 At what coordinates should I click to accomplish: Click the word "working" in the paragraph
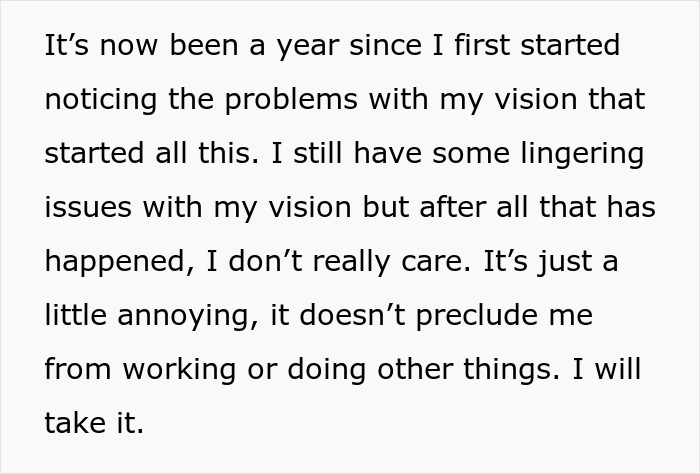179,371
